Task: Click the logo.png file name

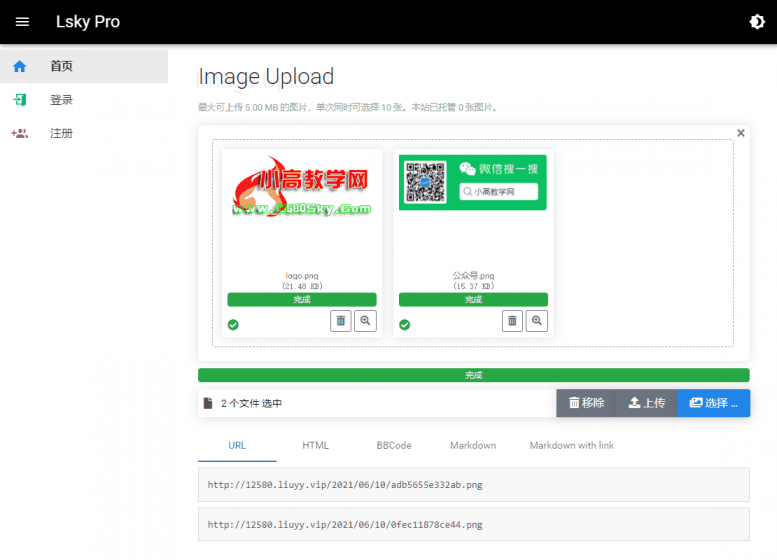Action: 302,276
